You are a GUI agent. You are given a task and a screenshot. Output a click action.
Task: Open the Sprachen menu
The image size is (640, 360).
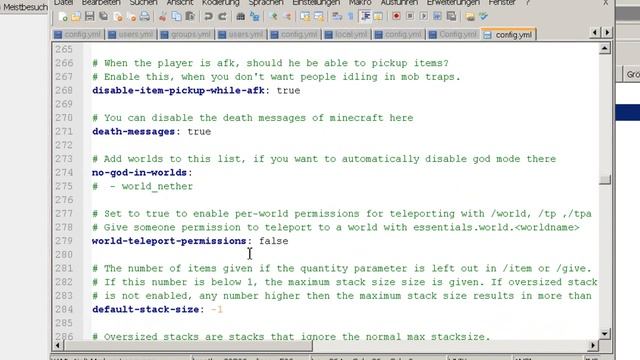[266, 2]
